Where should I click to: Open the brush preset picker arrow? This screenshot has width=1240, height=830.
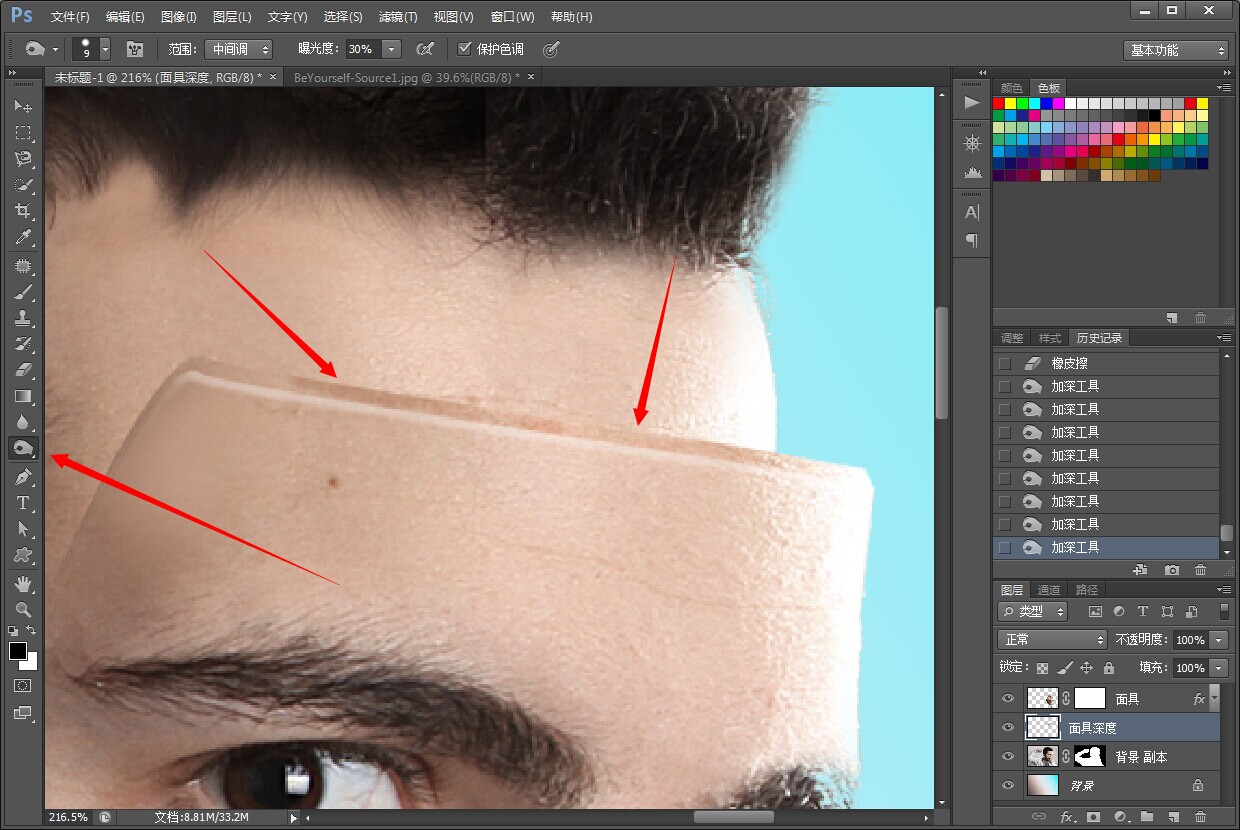[105, 49]
